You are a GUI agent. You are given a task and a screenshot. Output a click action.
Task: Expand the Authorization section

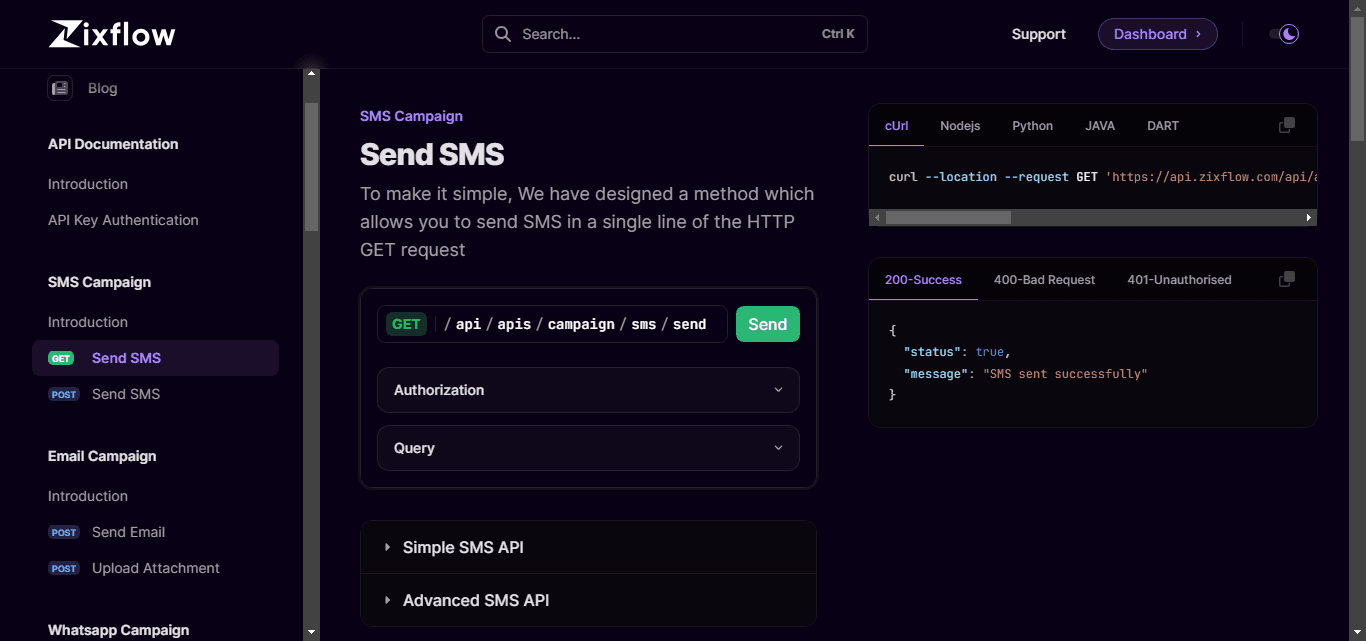(587, 390)
